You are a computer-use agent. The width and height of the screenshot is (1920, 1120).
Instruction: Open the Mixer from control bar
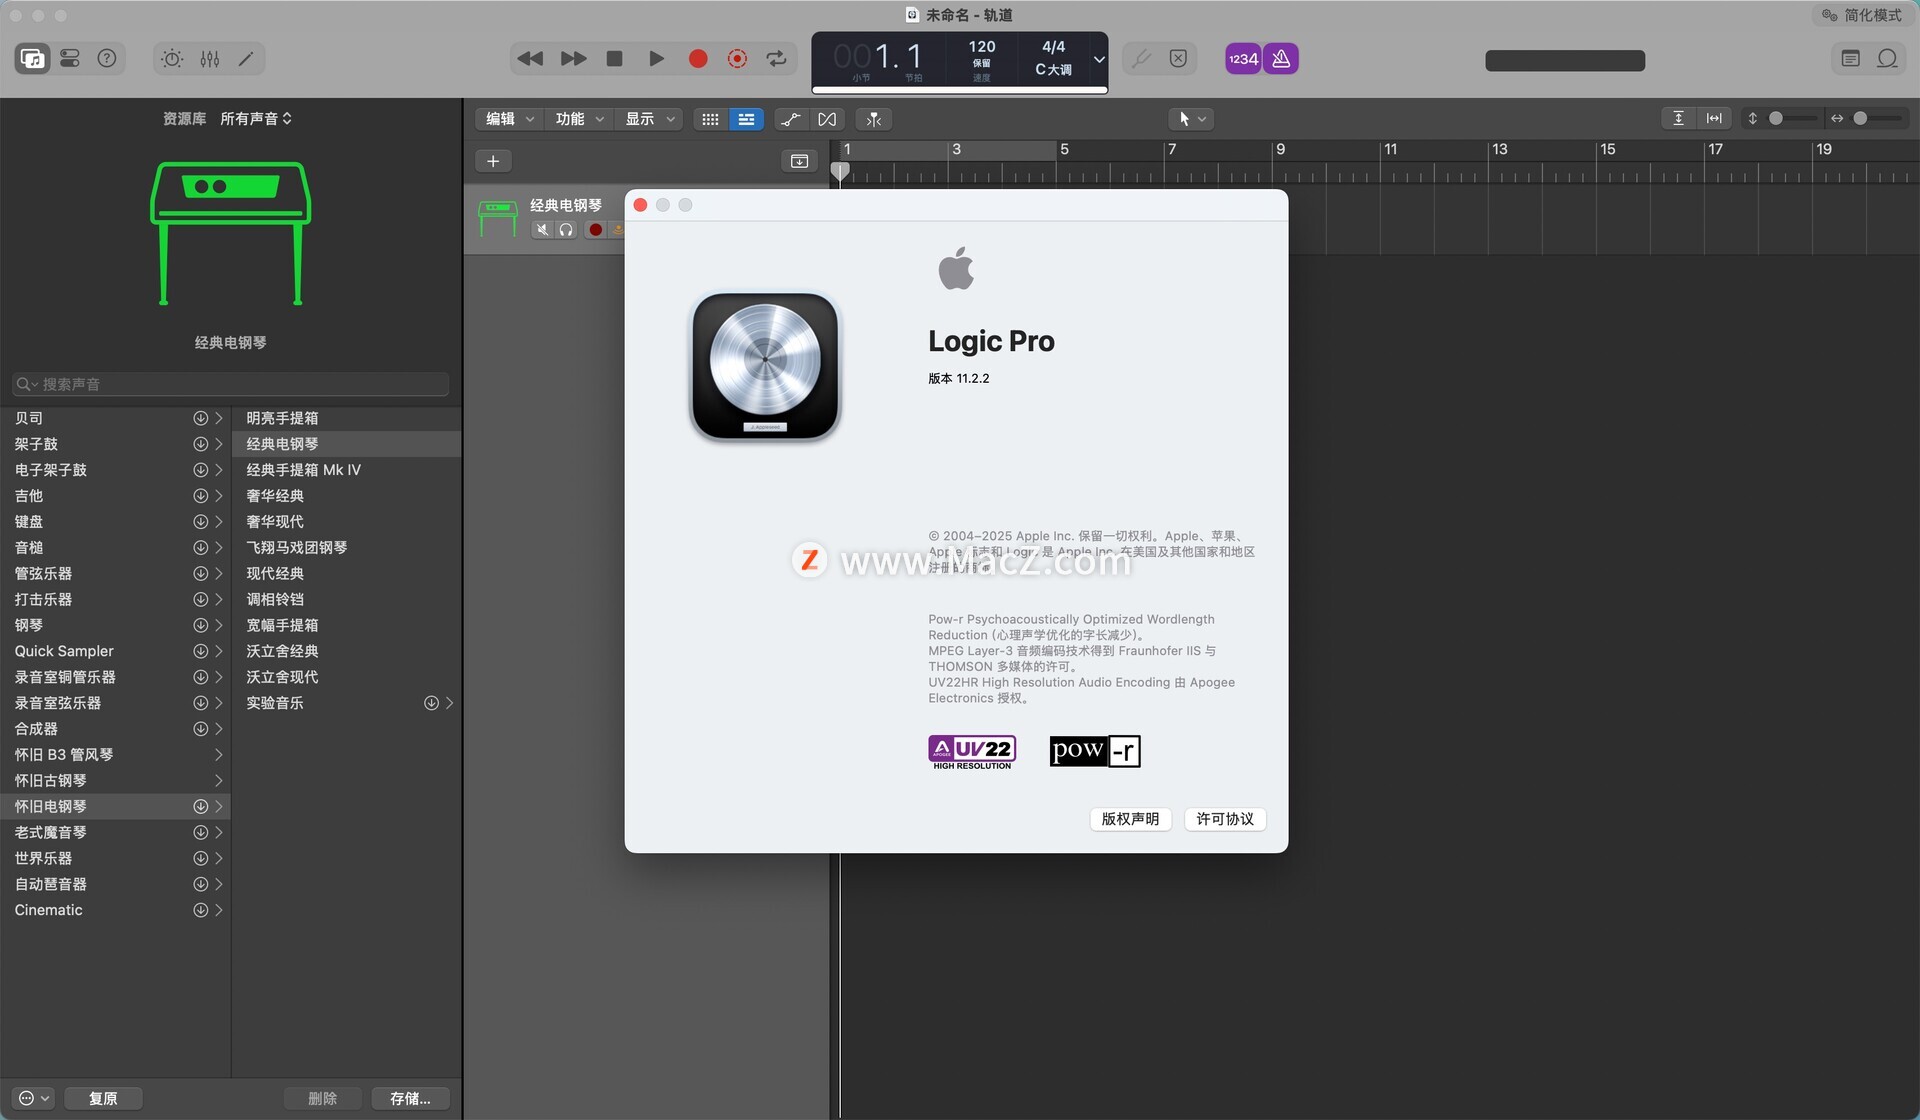[x=209, y=59]
